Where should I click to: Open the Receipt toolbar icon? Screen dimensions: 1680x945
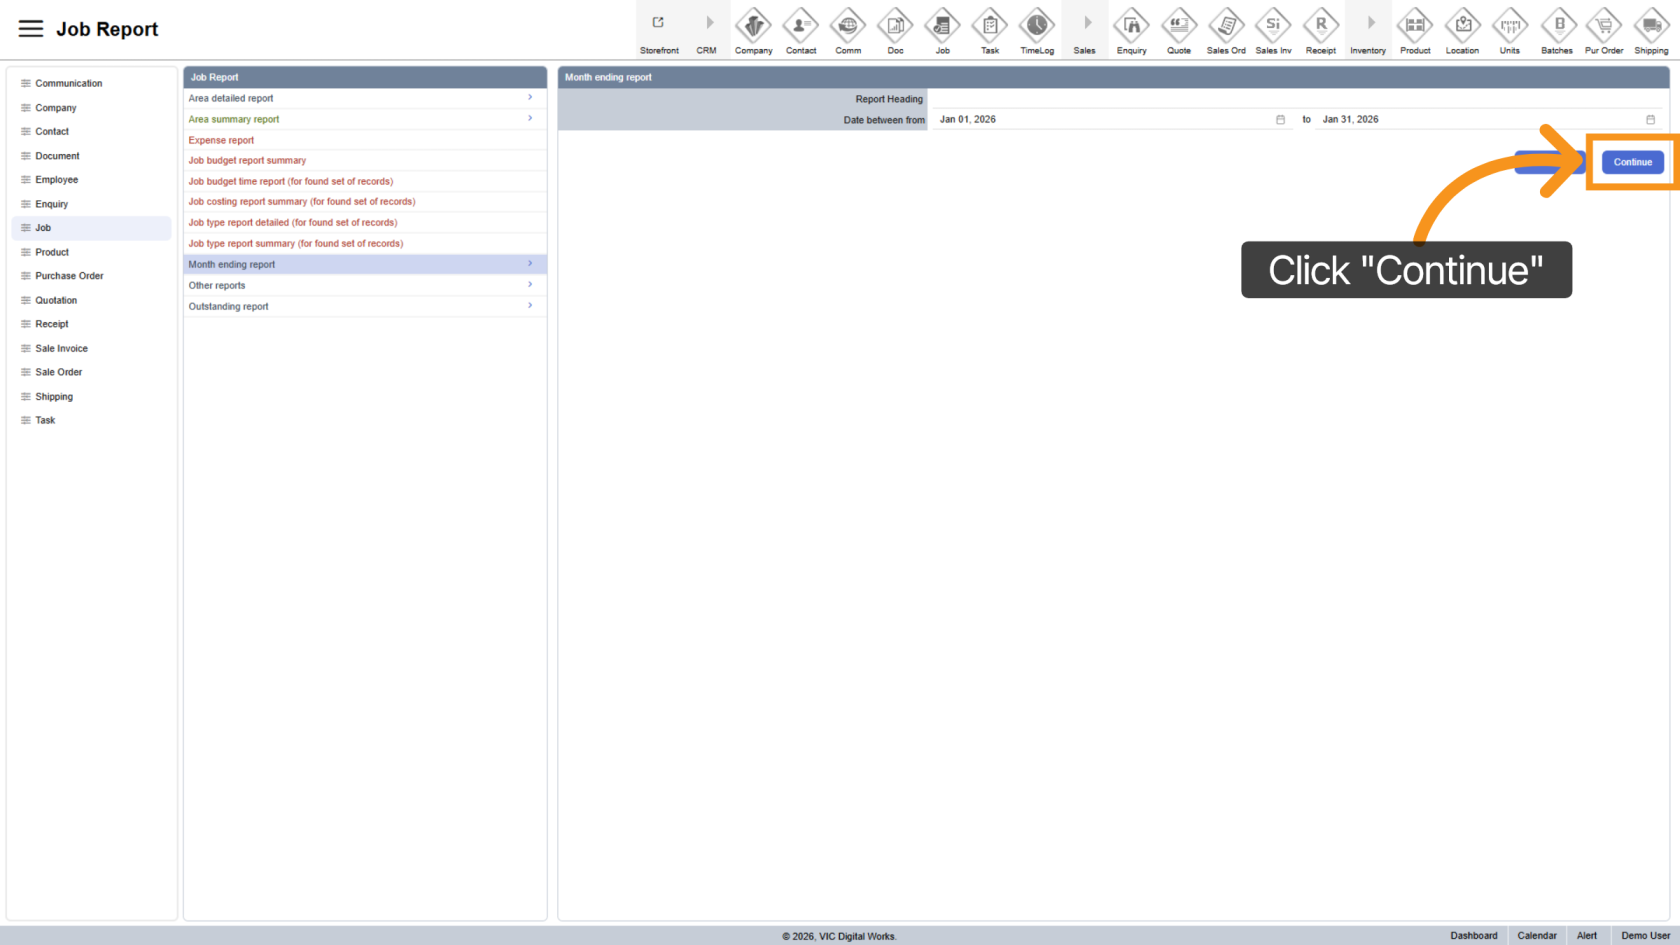point(1320,25)
